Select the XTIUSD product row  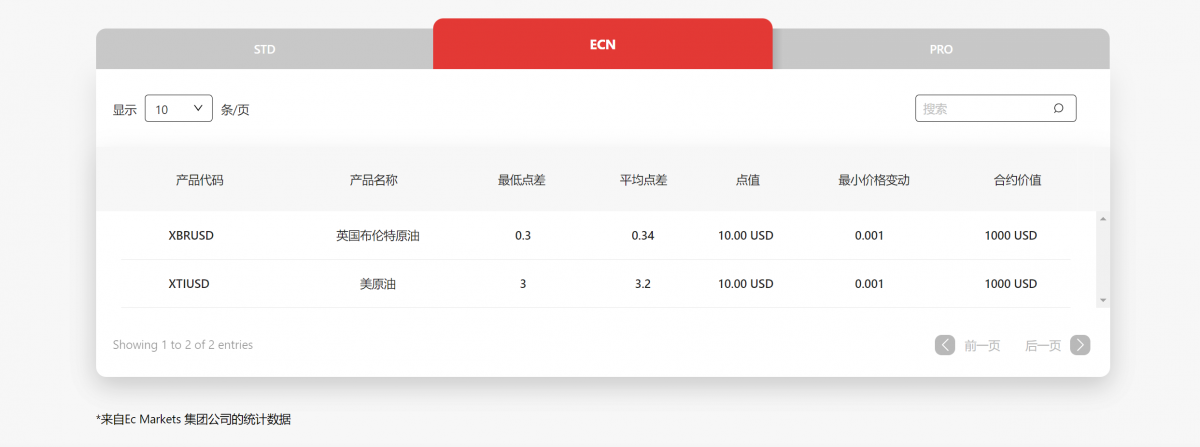pyautogui.click(x=189, y=284)
